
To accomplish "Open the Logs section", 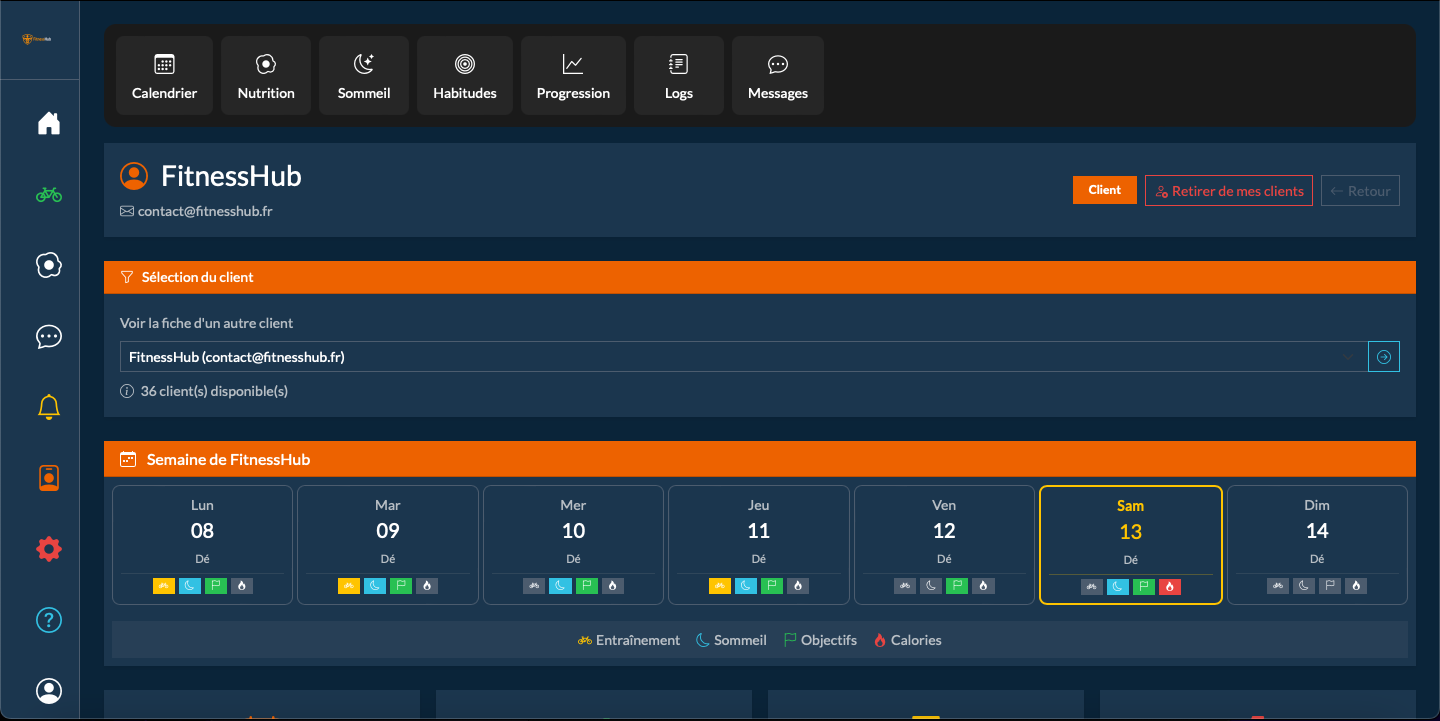I will point(678,75).
